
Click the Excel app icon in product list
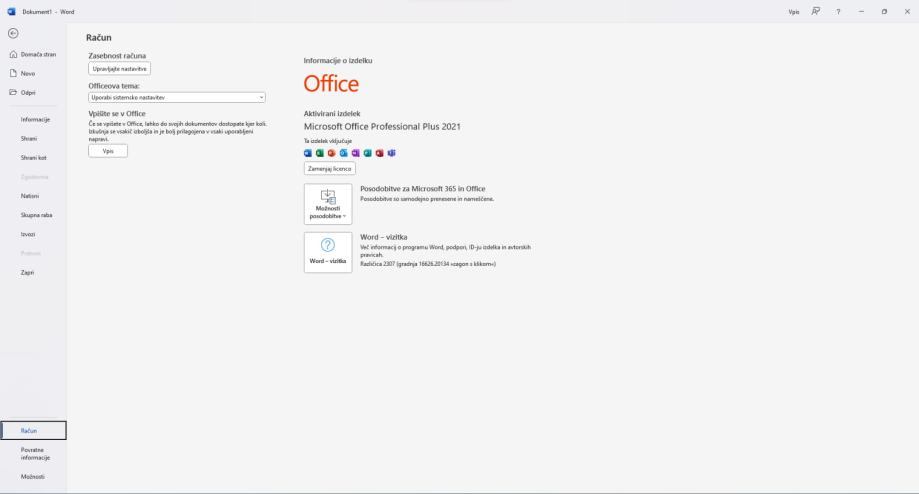coord(319,153)
